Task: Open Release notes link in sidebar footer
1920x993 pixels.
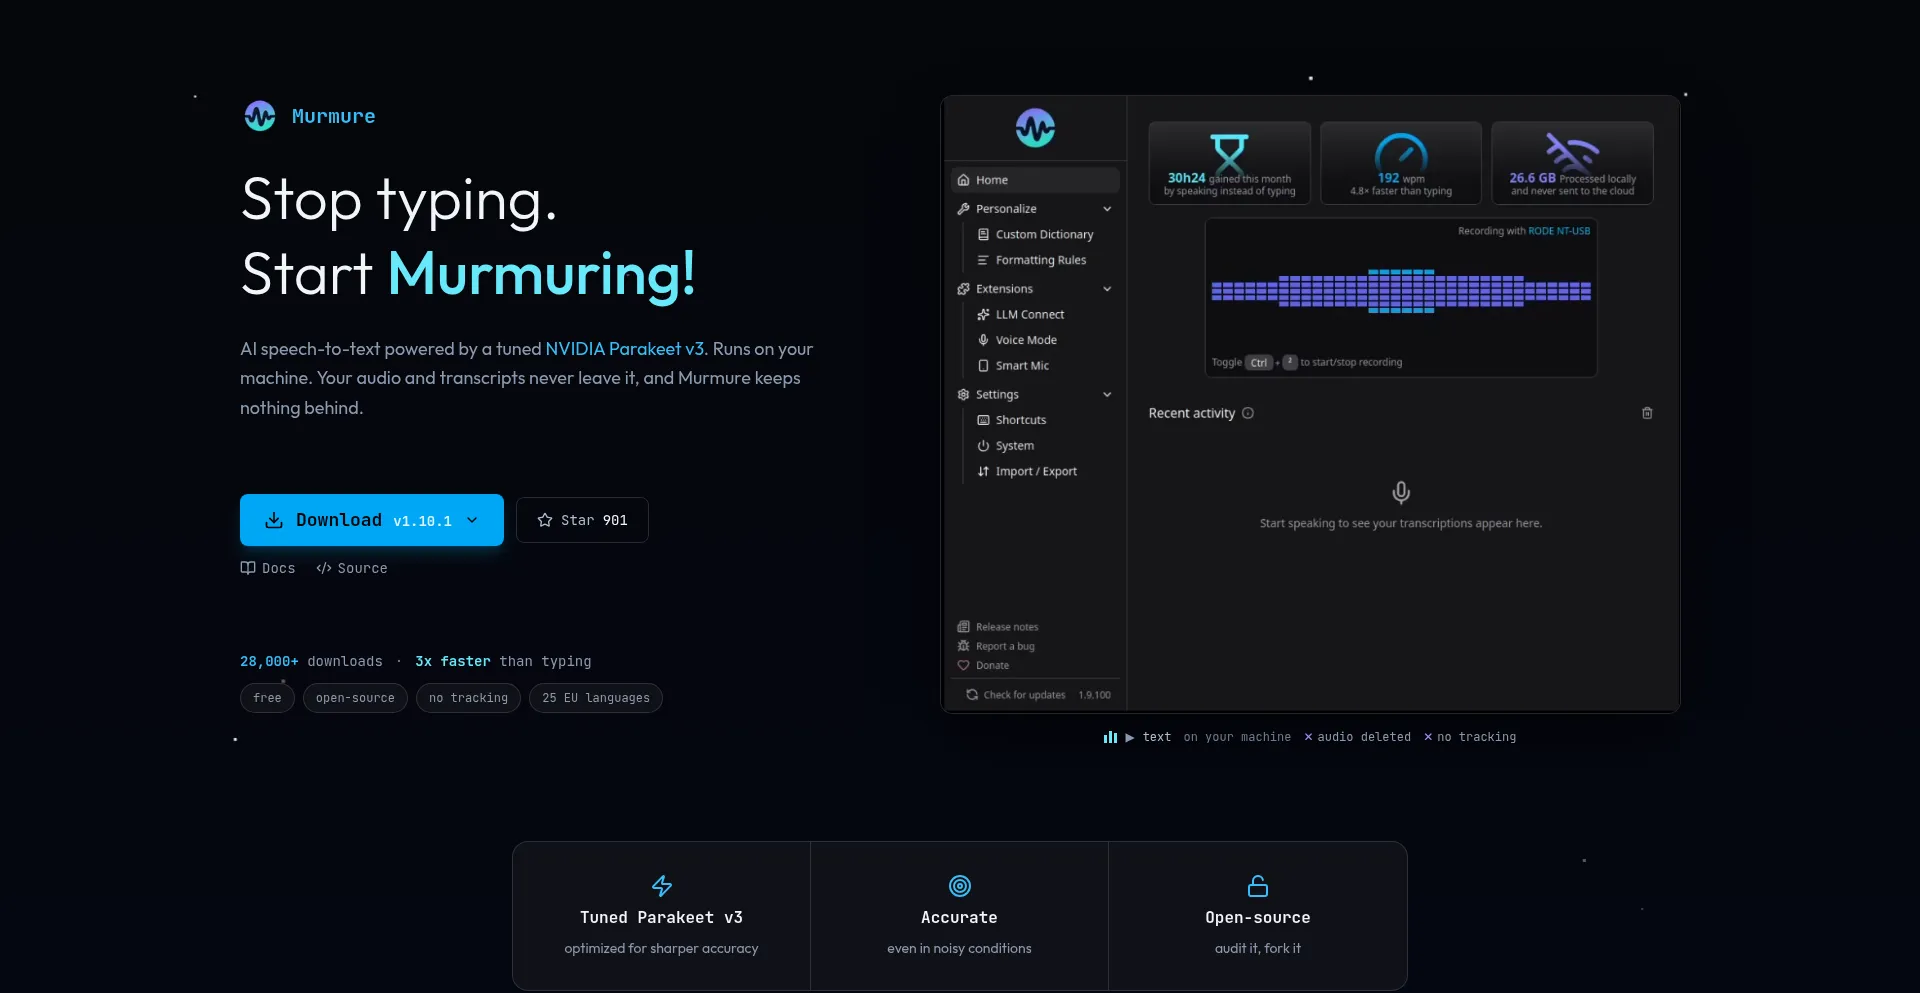Action: (998, 627)
